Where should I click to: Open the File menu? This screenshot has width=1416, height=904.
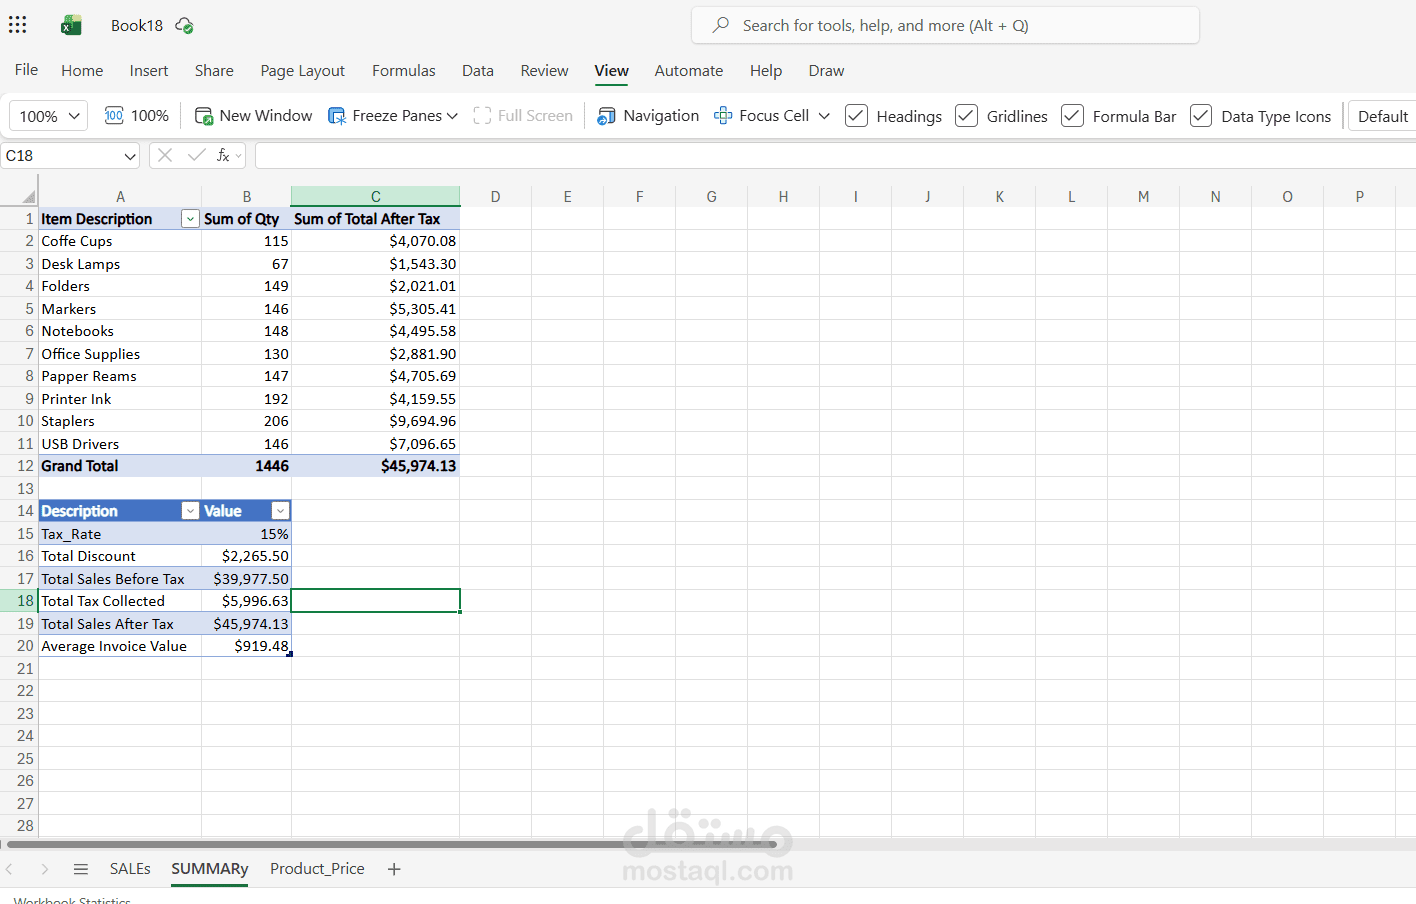[x=27, y=70]
